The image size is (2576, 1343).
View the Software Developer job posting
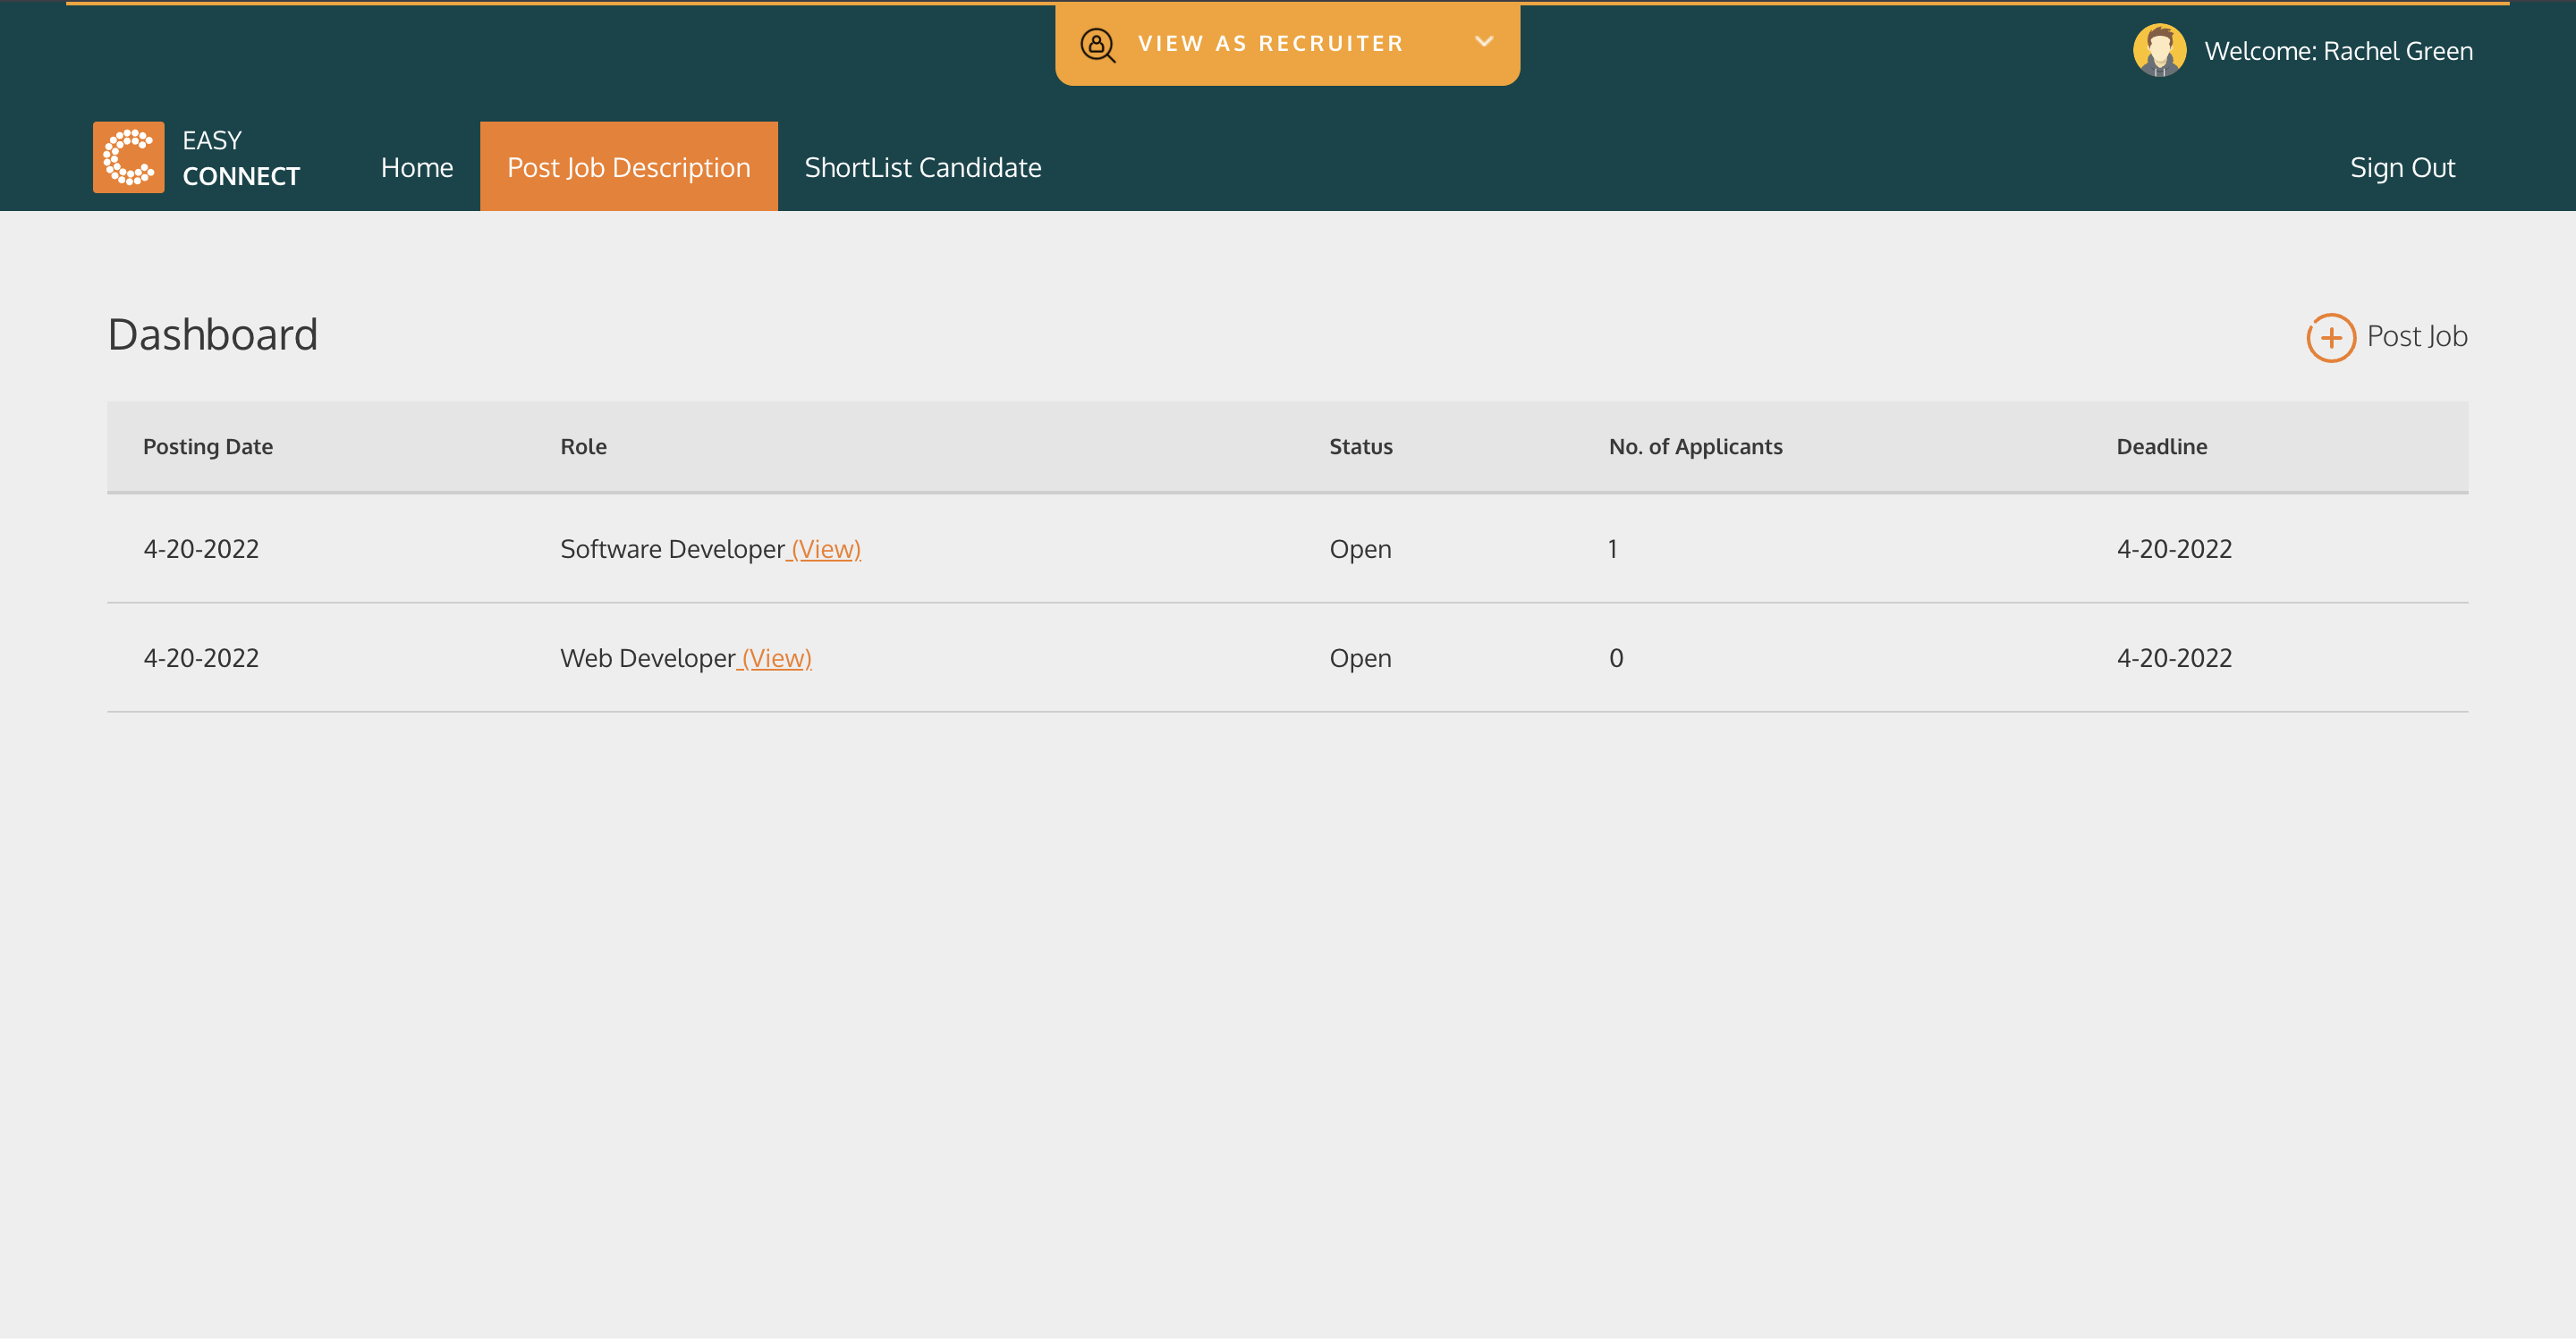(825, 550)
